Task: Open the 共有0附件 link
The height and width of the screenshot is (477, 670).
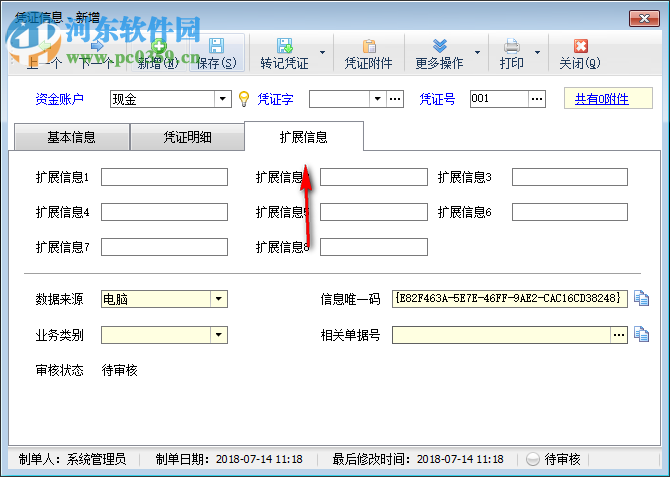Action: (601, 99)
